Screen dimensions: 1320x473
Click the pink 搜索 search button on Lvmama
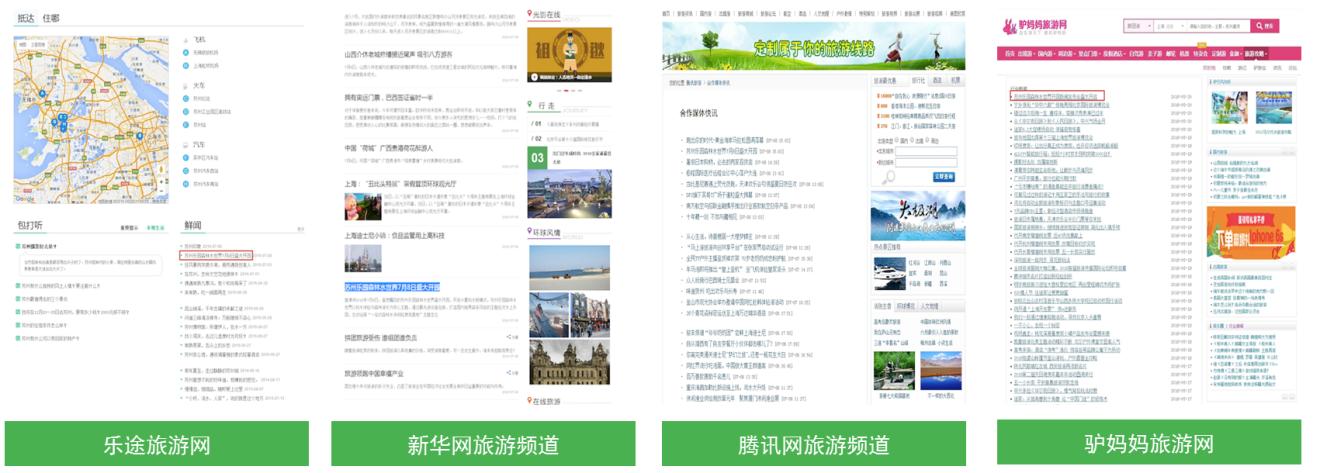pos(1265,26)
